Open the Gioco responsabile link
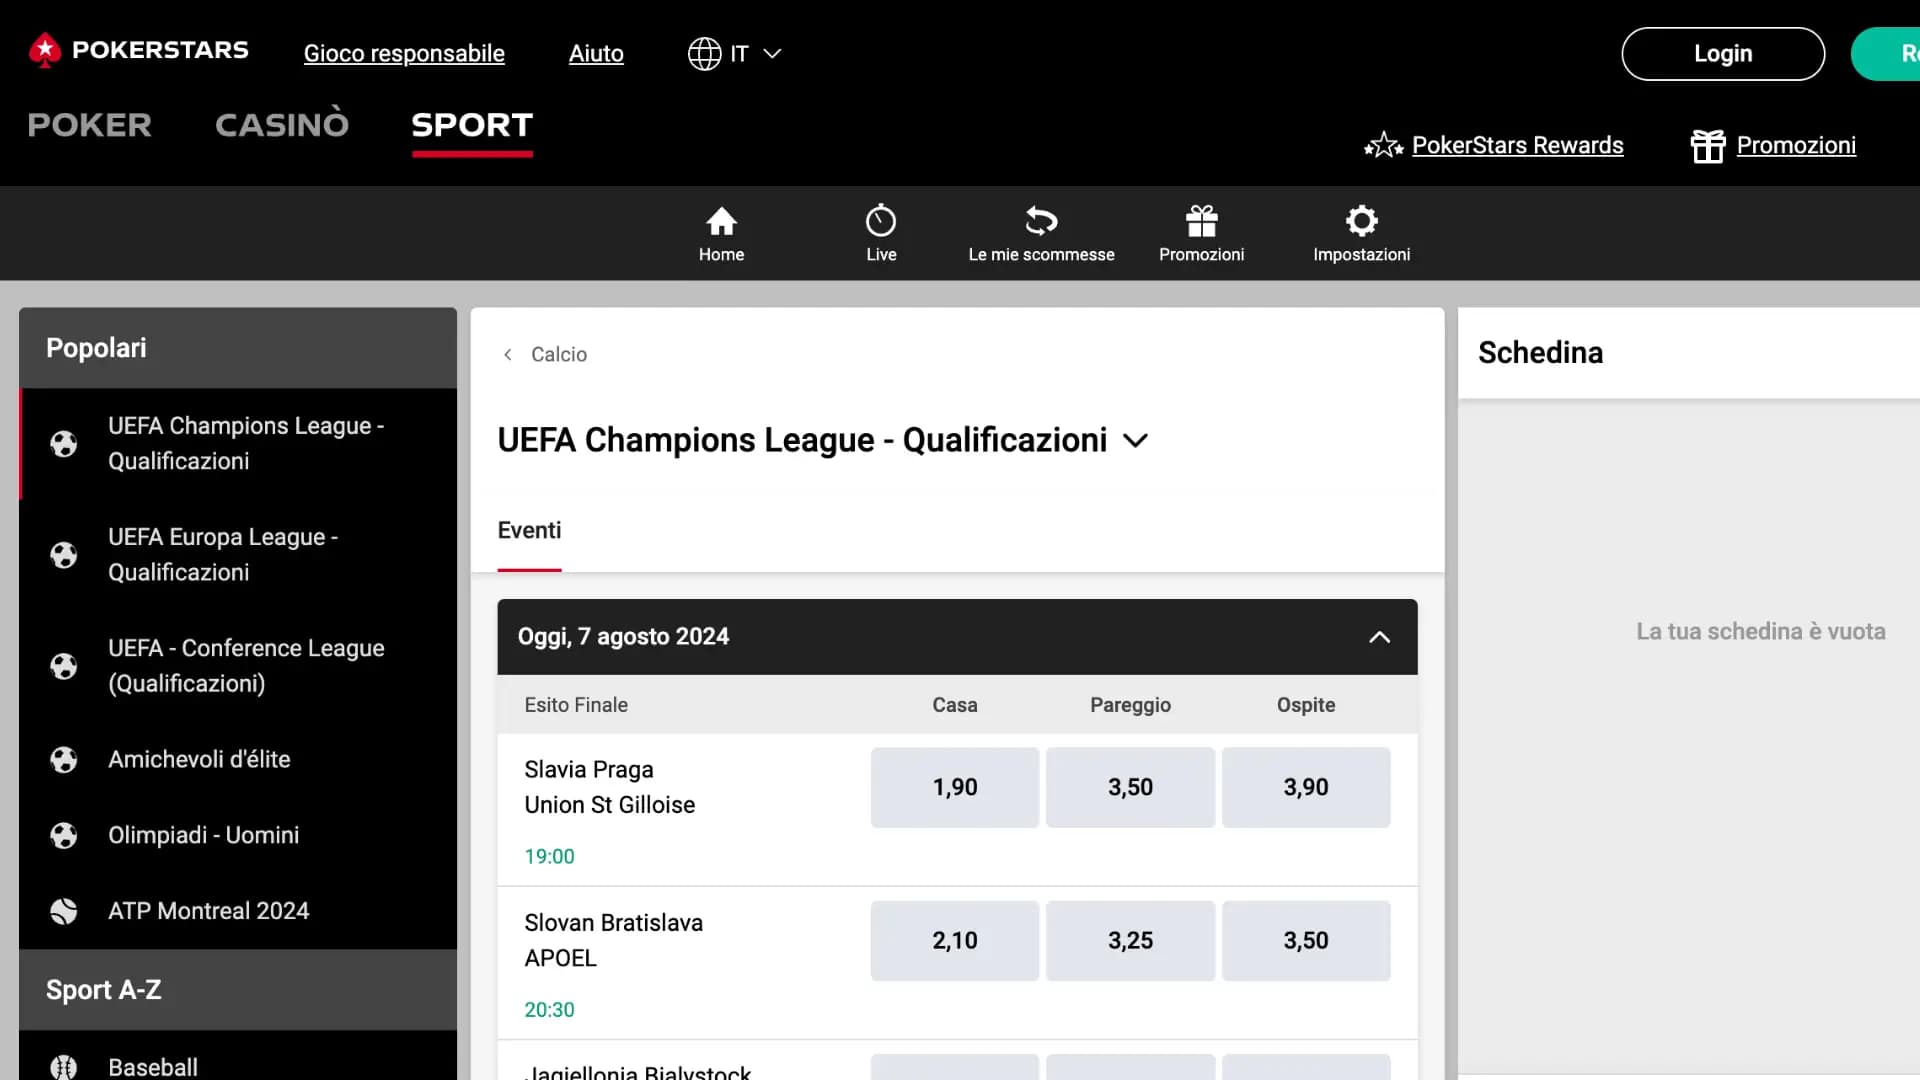 coord(404,54)
